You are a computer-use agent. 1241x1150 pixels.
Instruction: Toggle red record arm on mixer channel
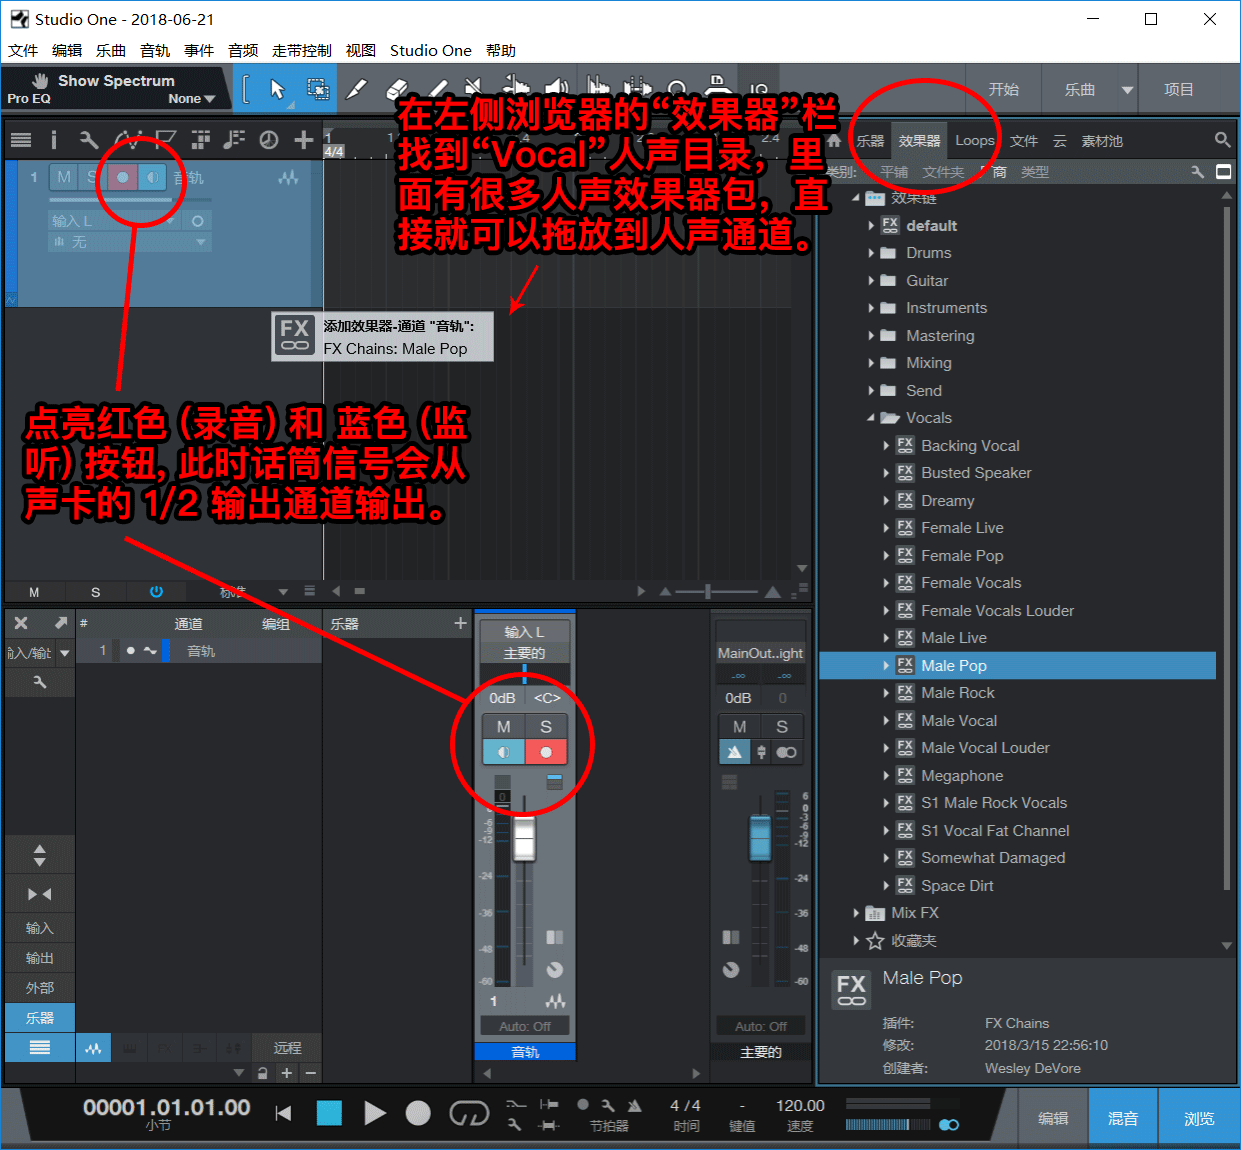coord(546,752)
